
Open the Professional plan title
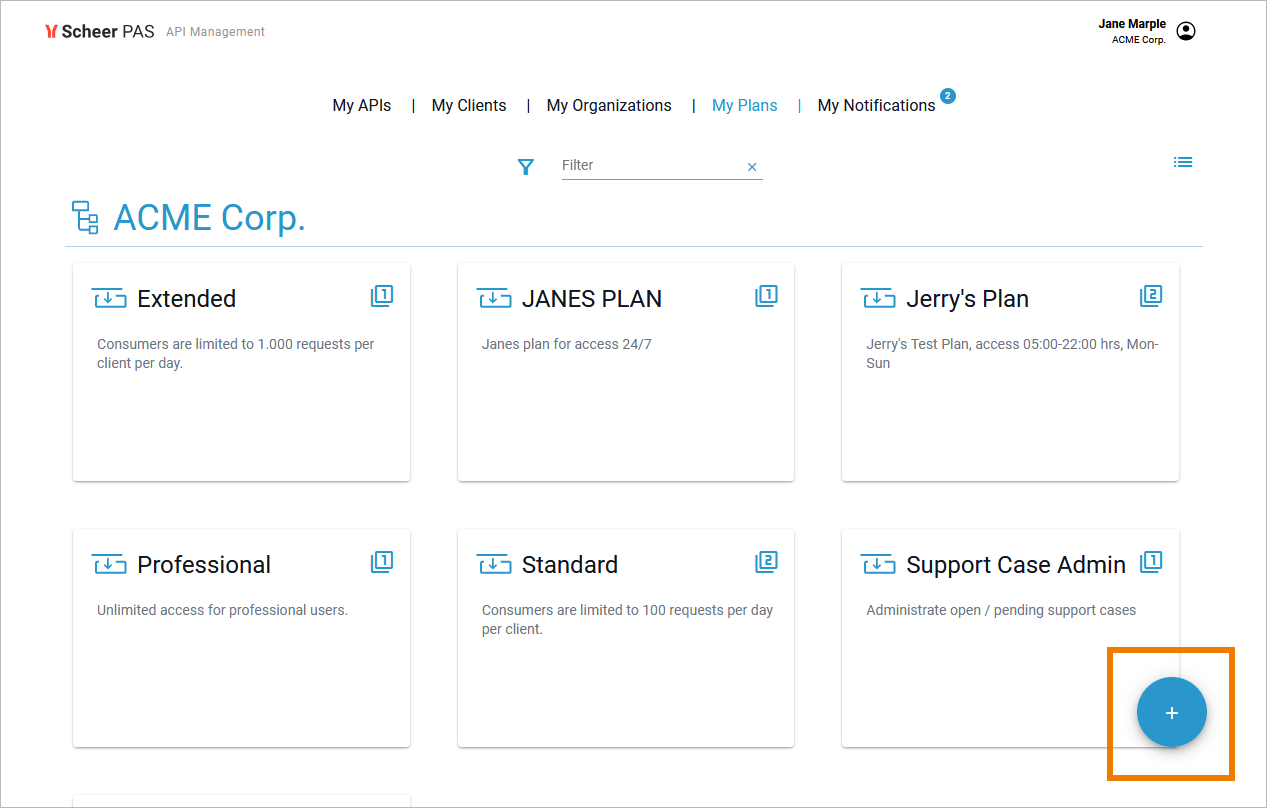tap(204, 565)
